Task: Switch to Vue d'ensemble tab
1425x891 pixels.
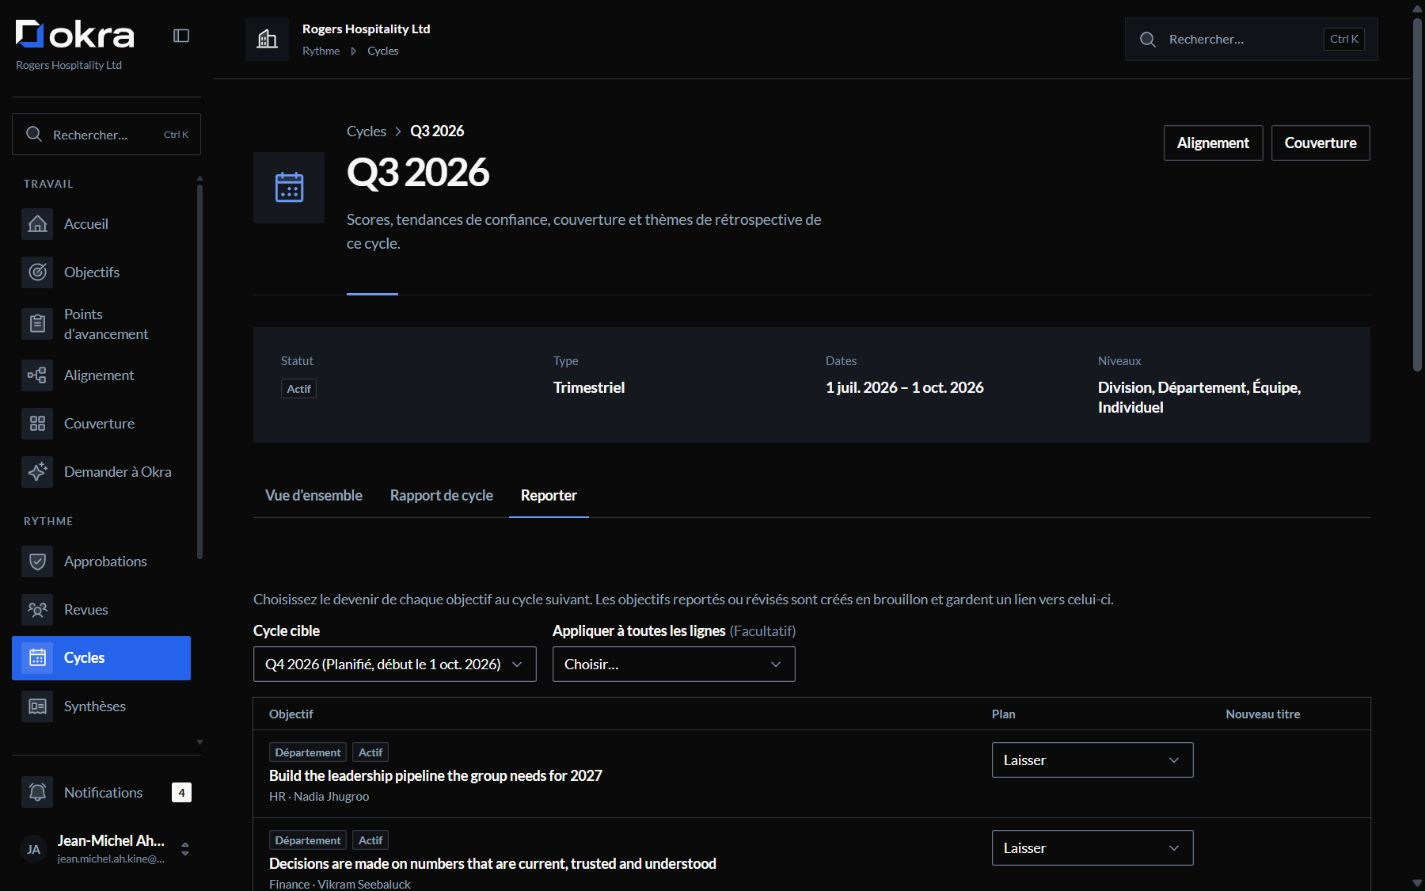Action: coord(313,495)
